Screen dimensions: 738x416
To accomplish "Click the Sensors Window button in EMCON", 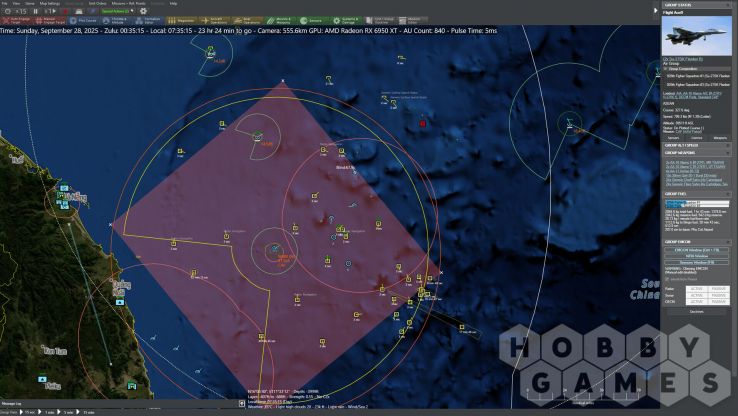I will [697, 262].
